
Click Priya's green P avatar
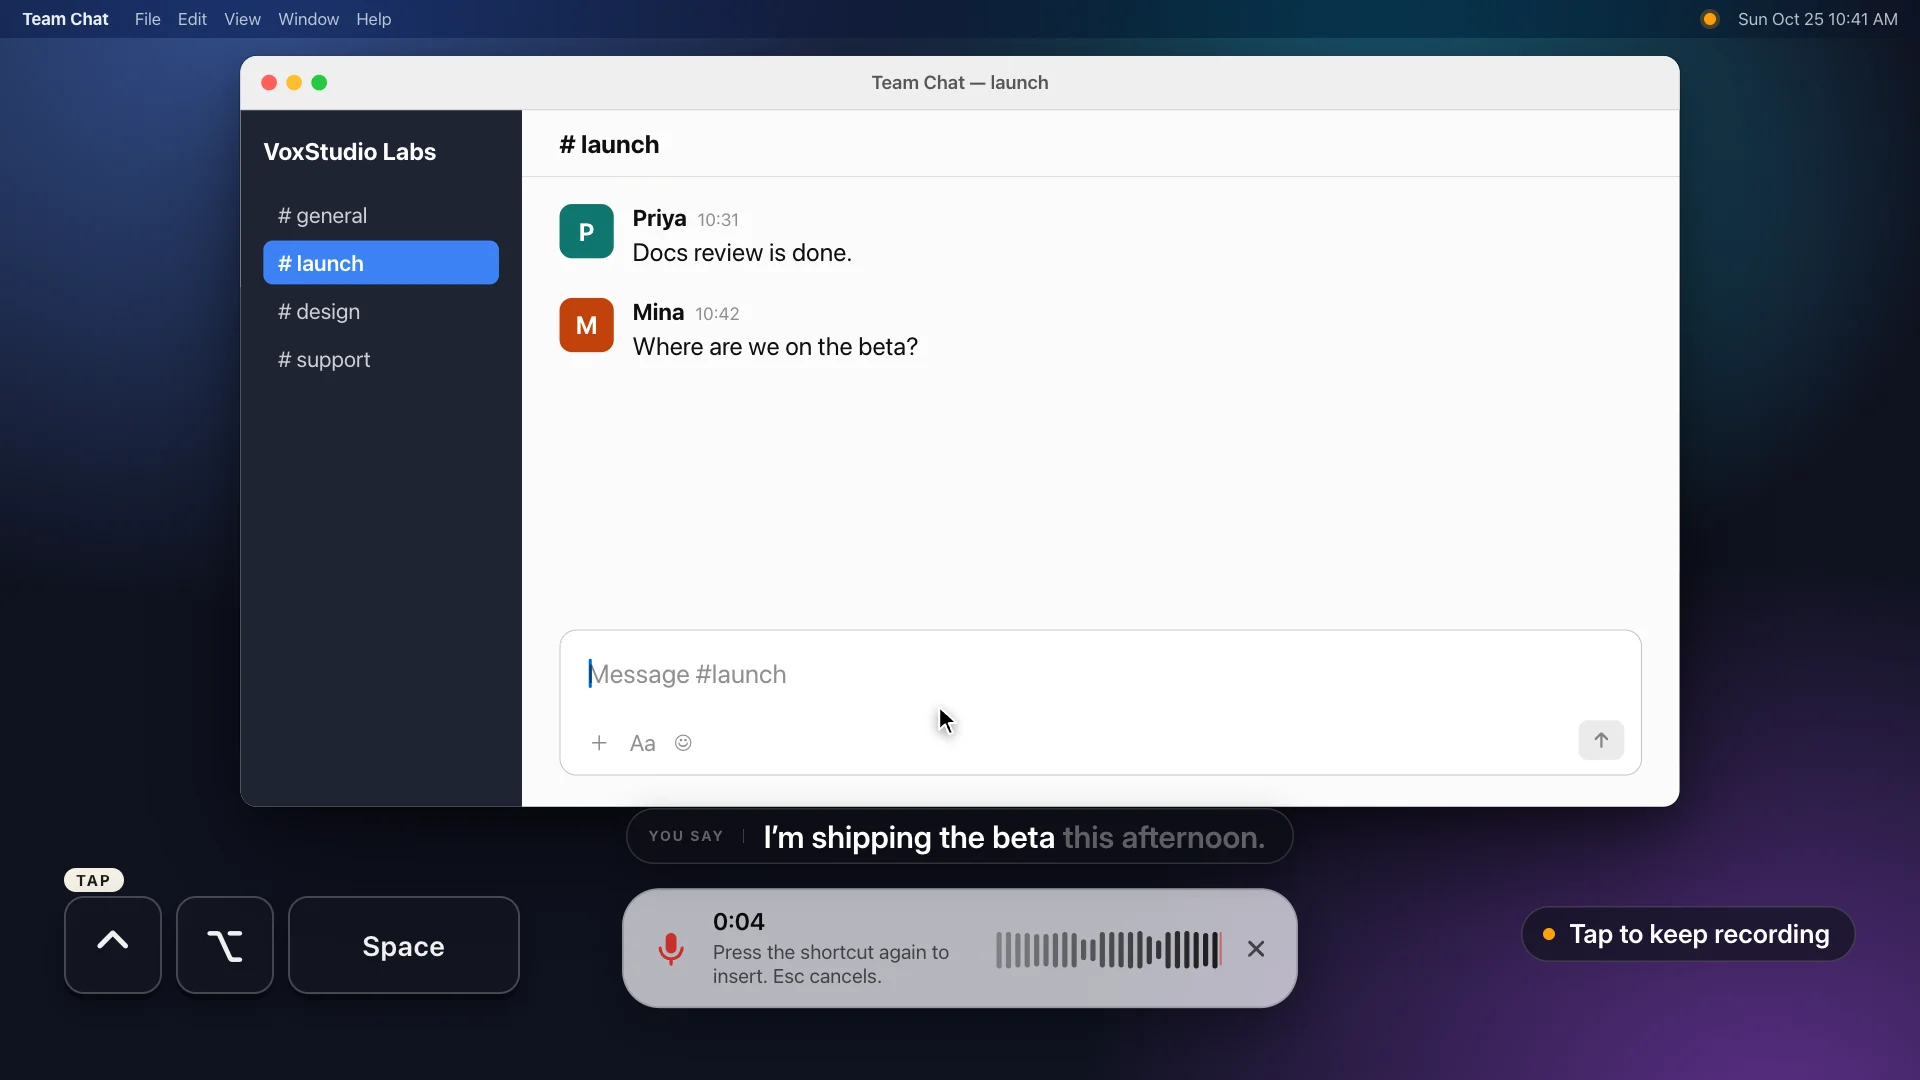(x=586, y=231)
